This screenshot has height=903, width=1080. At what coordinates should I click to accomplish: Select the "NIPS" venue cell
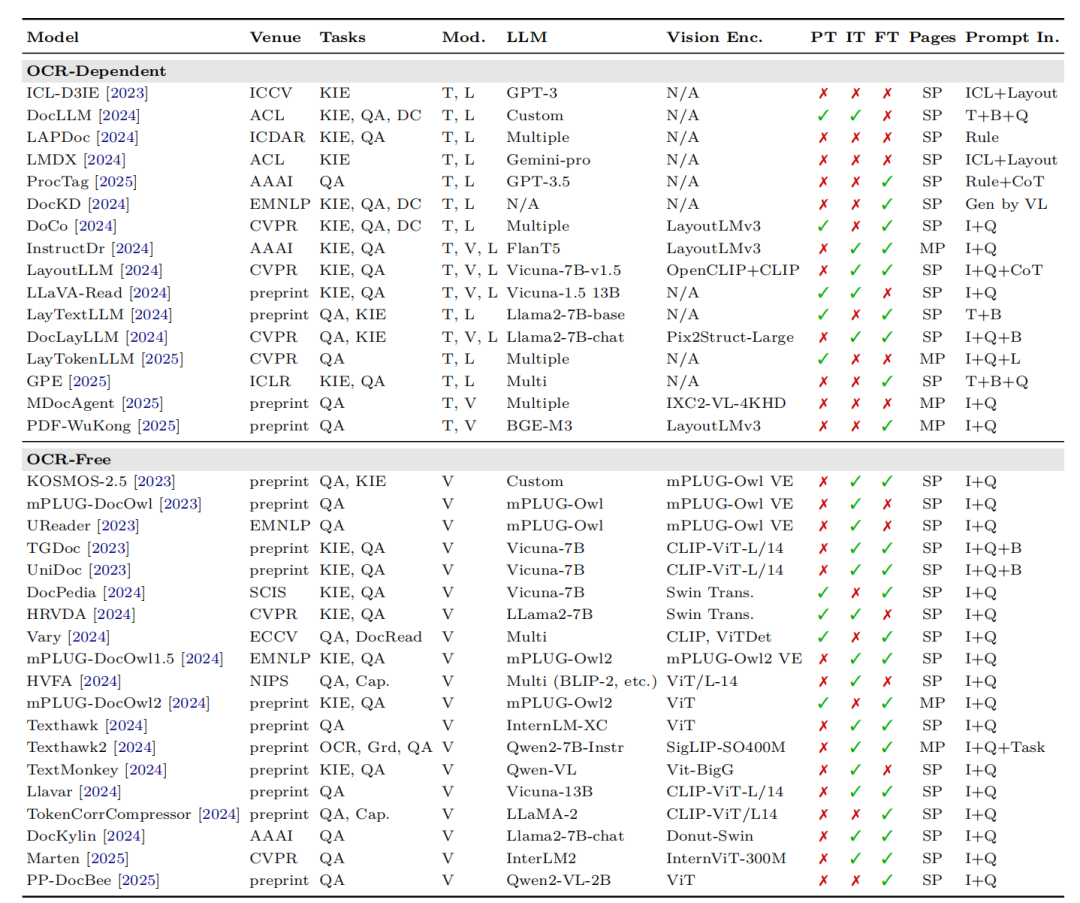pyautogui.click(x=269, y=681)
